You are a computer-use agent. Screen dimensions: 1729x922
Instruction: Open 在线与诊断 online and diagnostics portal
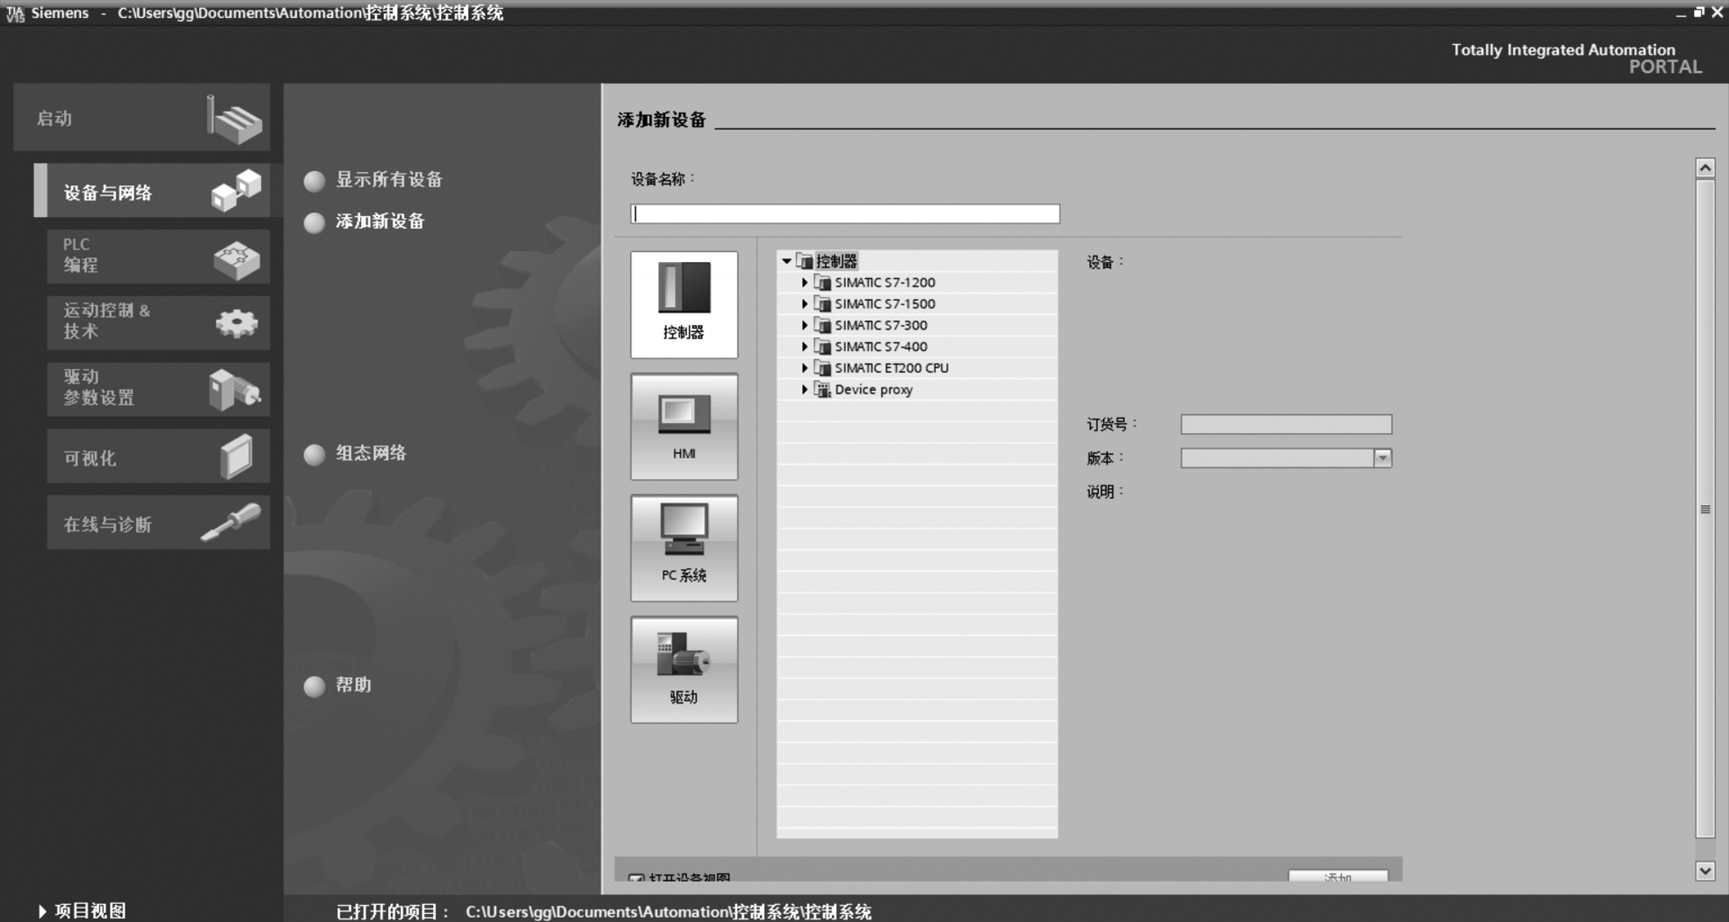[158, 523]
